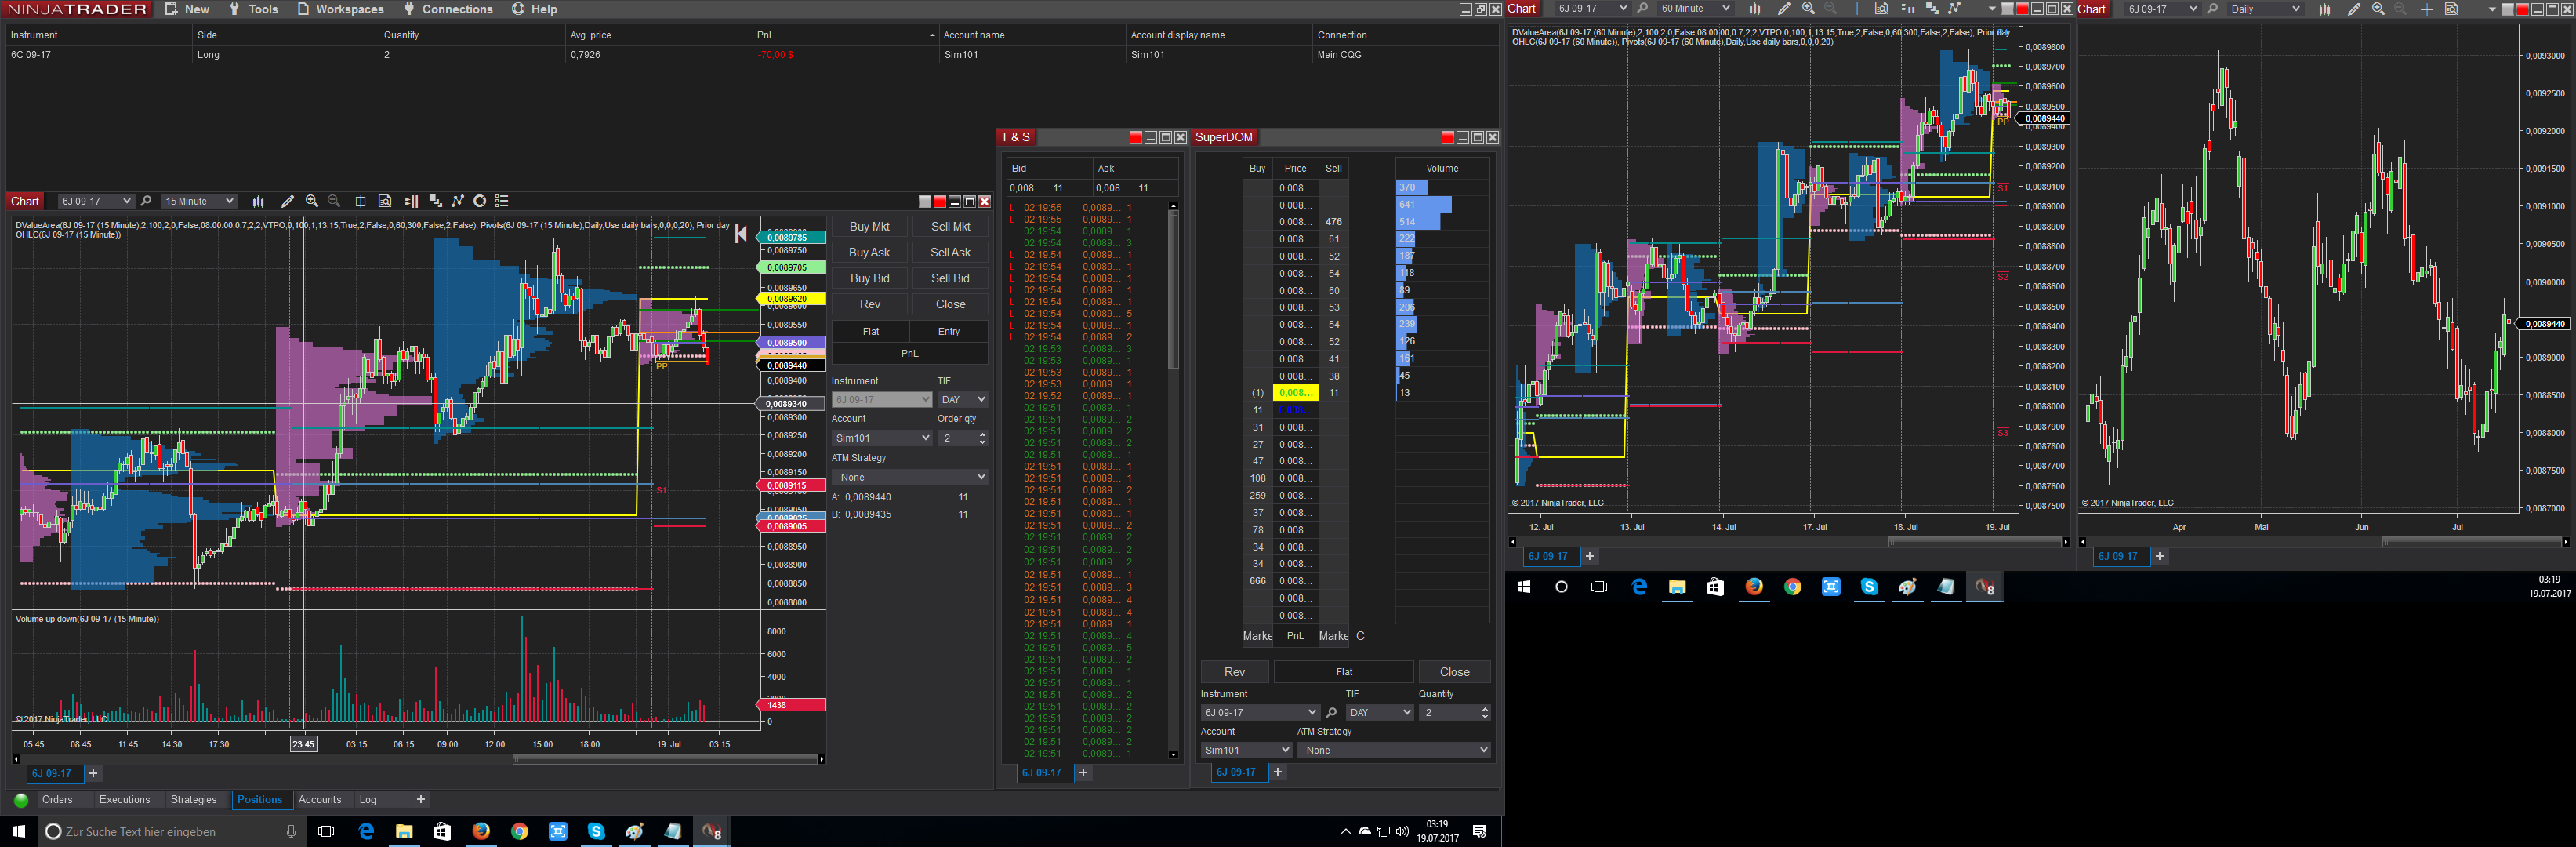This screenshot has width=2576, height=847.
Task: Select the drawing pencil in 15 Minute chart
Action: 288,201
